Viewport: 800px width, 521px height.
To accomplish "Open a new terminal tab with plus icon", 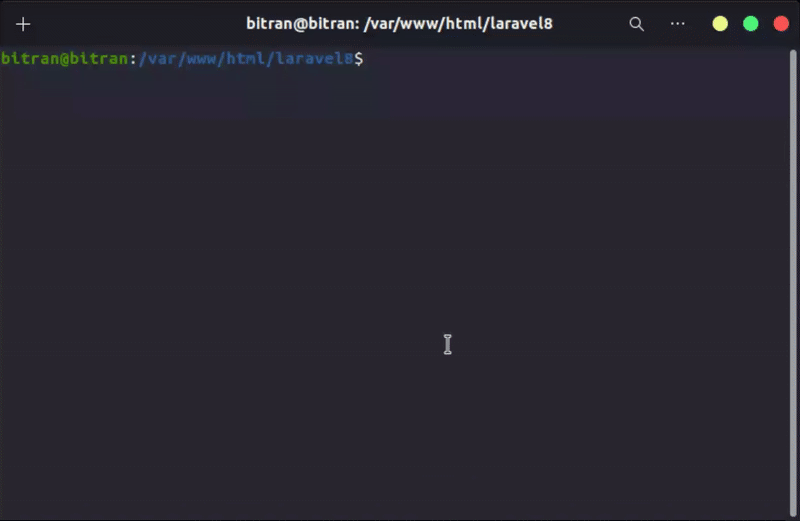I will (x=23, y=24).
